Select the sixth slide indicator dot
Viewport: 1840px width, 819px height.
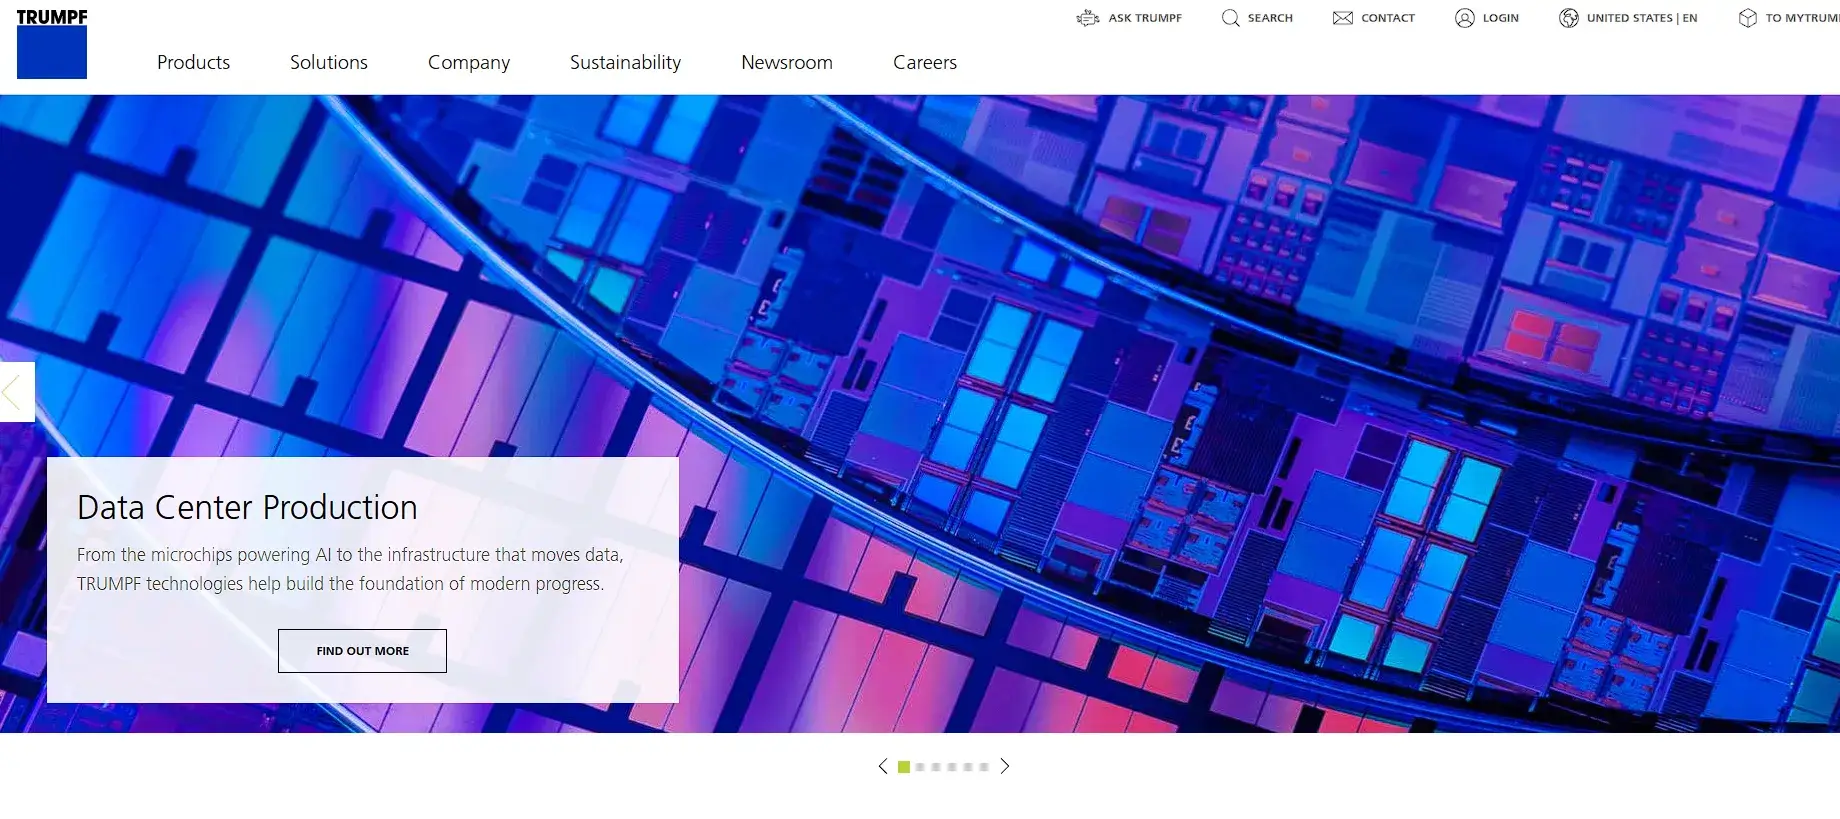point(984,767)
